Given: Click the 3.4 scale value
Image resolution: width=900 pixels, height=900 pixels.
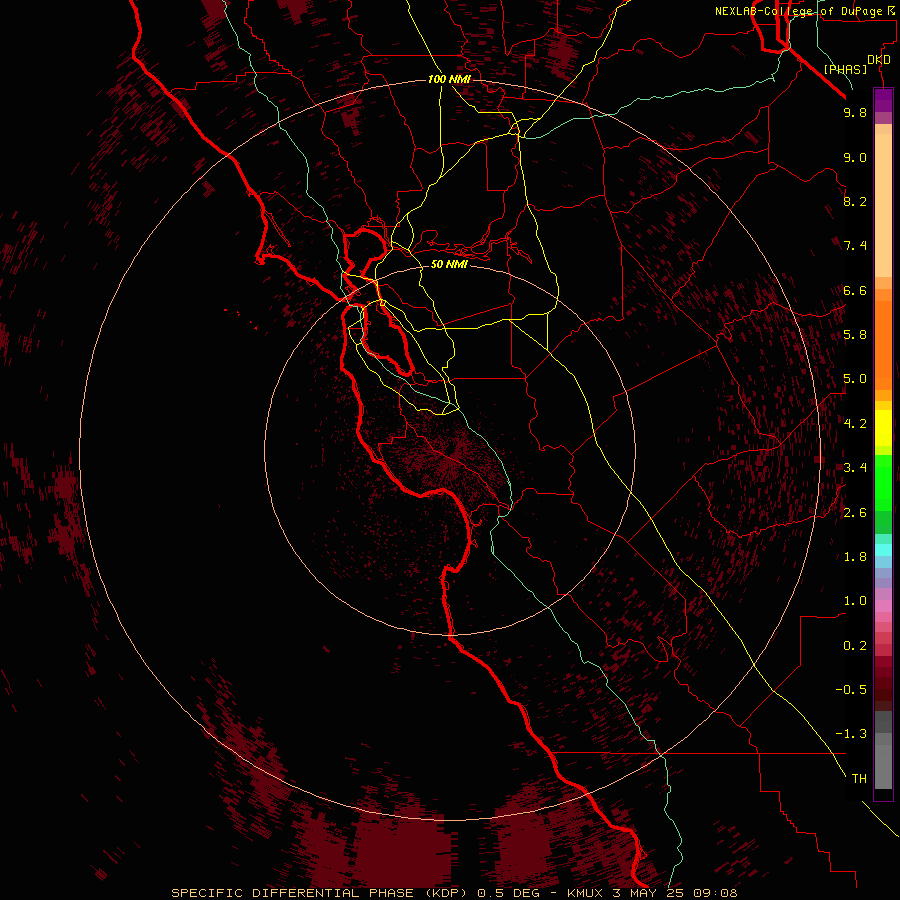Looking at the screenshot, I should 855,468.
